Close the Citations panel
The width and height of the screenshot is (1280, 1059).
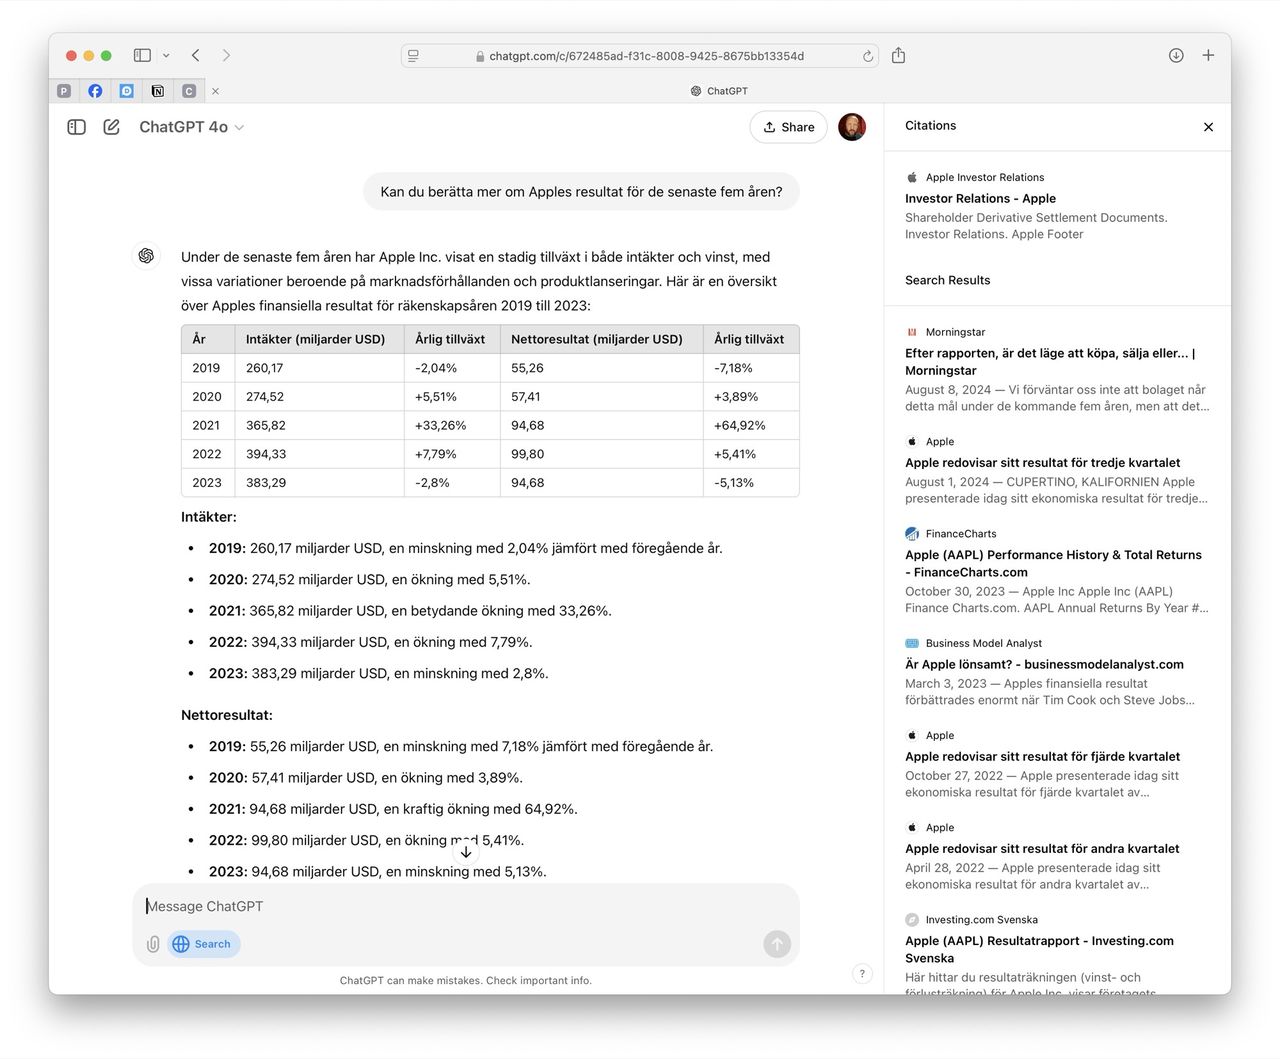1208,127
